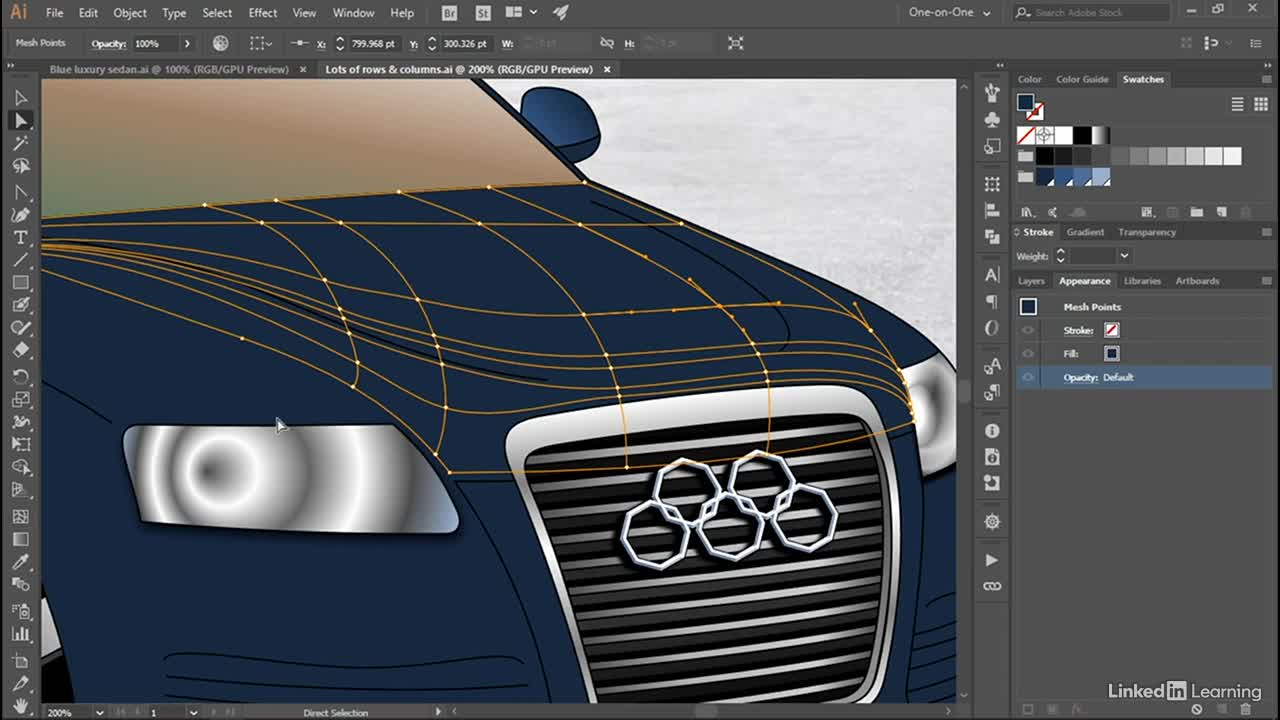Select the Gradient tool
Screen dimensions: 1280x720
coord(20,540)
